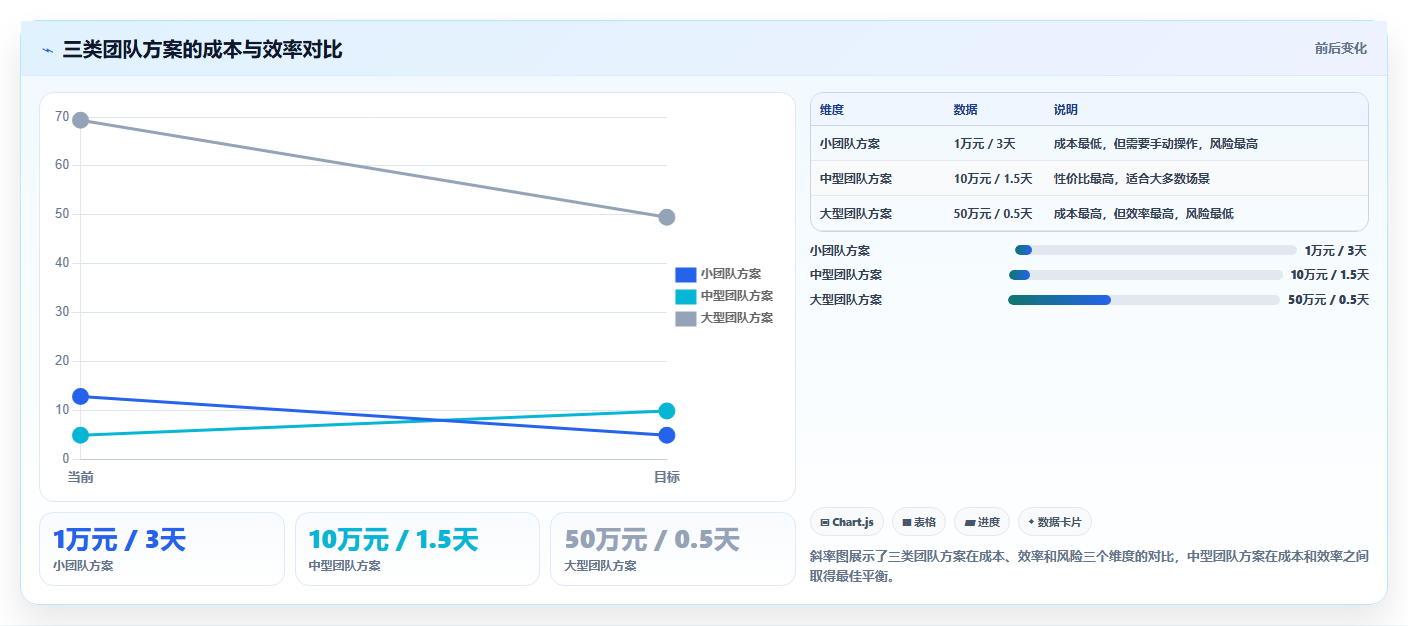Click the 说明 column header
The image size is (1408, 626).
1066,110
